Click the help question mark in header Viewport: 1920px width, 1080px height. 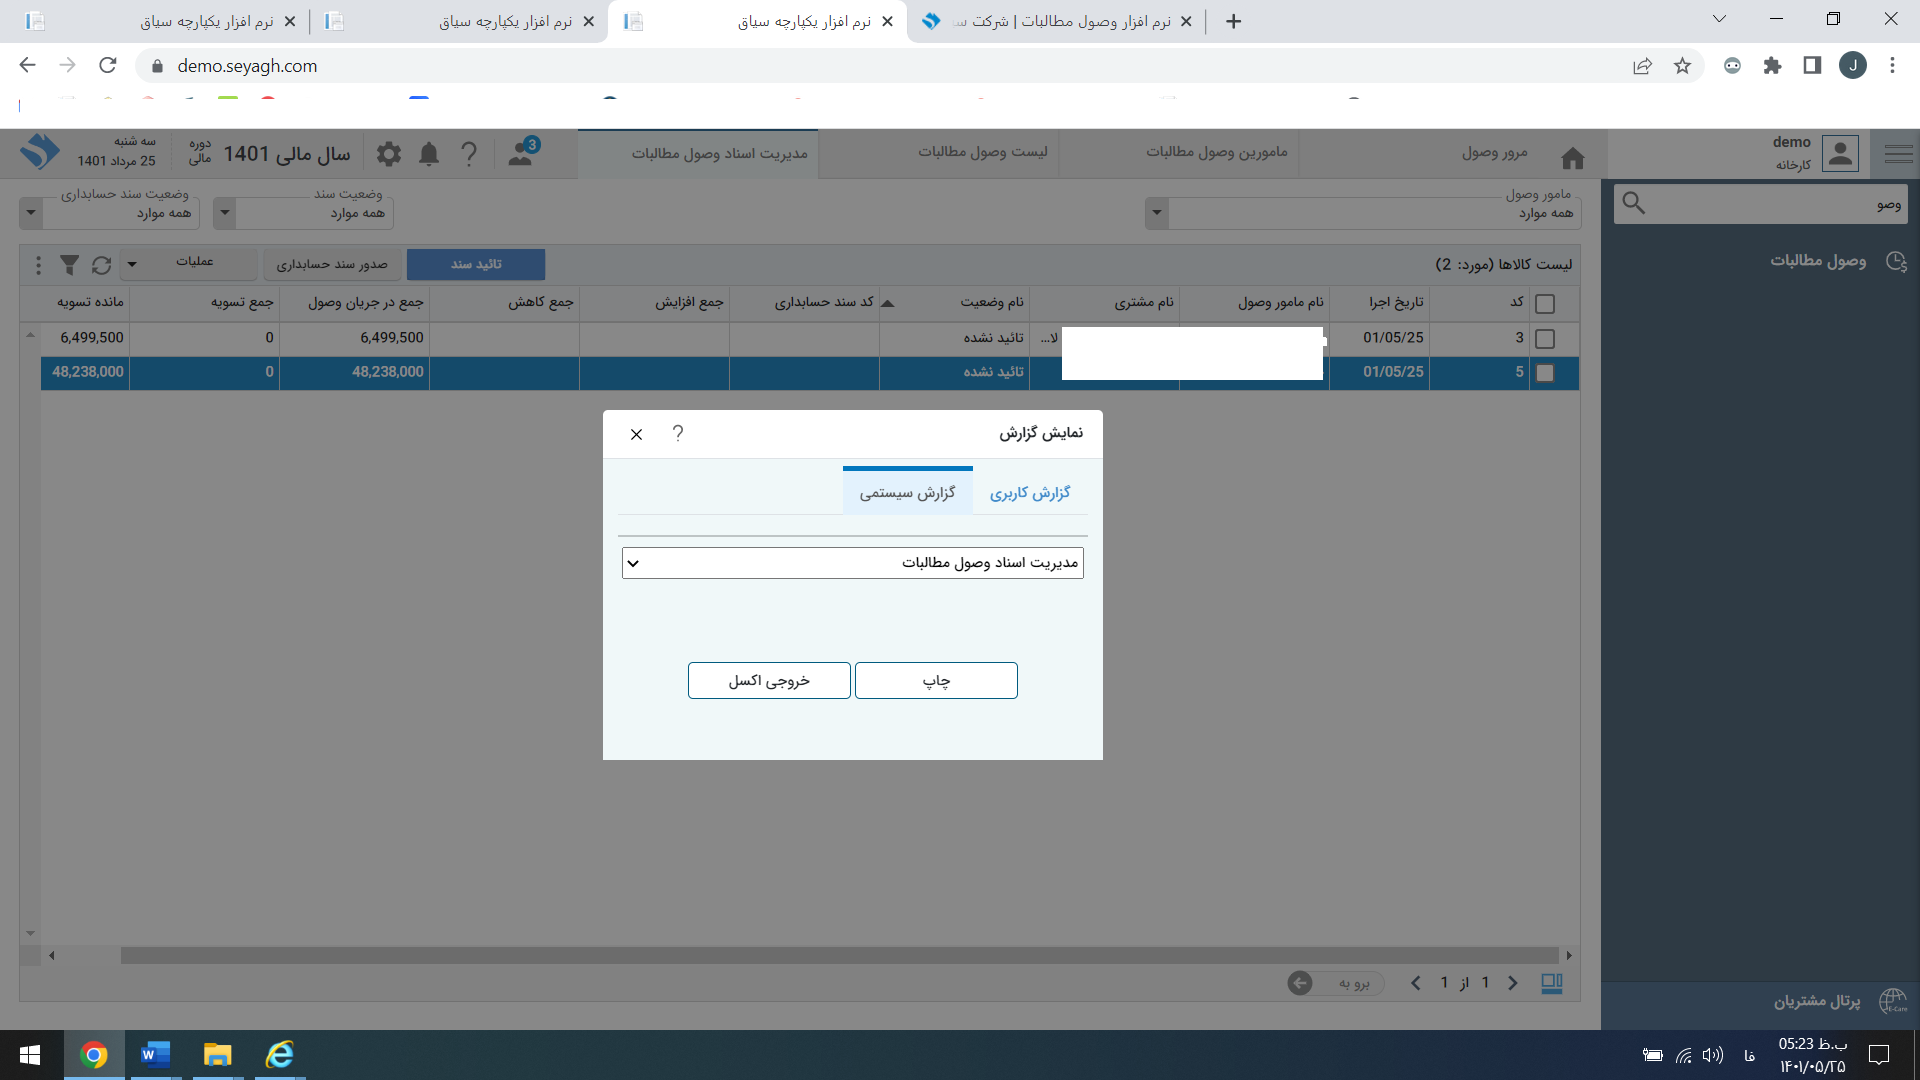(x=469, y=153)
